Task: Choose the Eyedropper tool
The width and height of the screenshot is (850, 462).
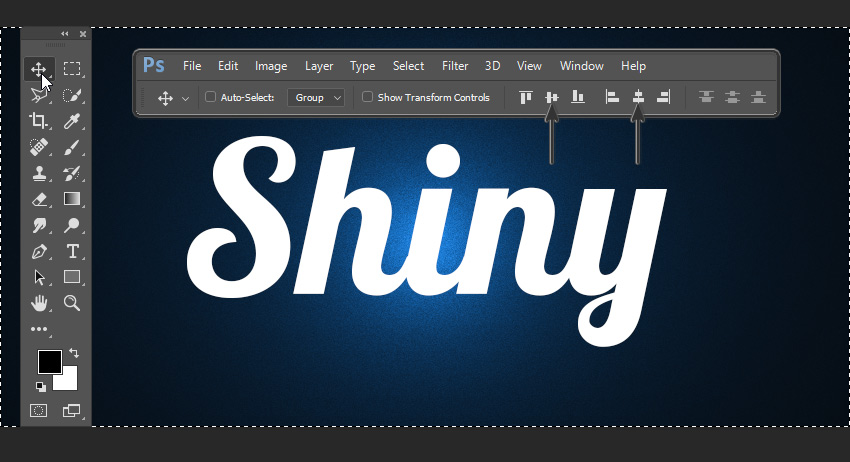Action: (x=72, y=121)
